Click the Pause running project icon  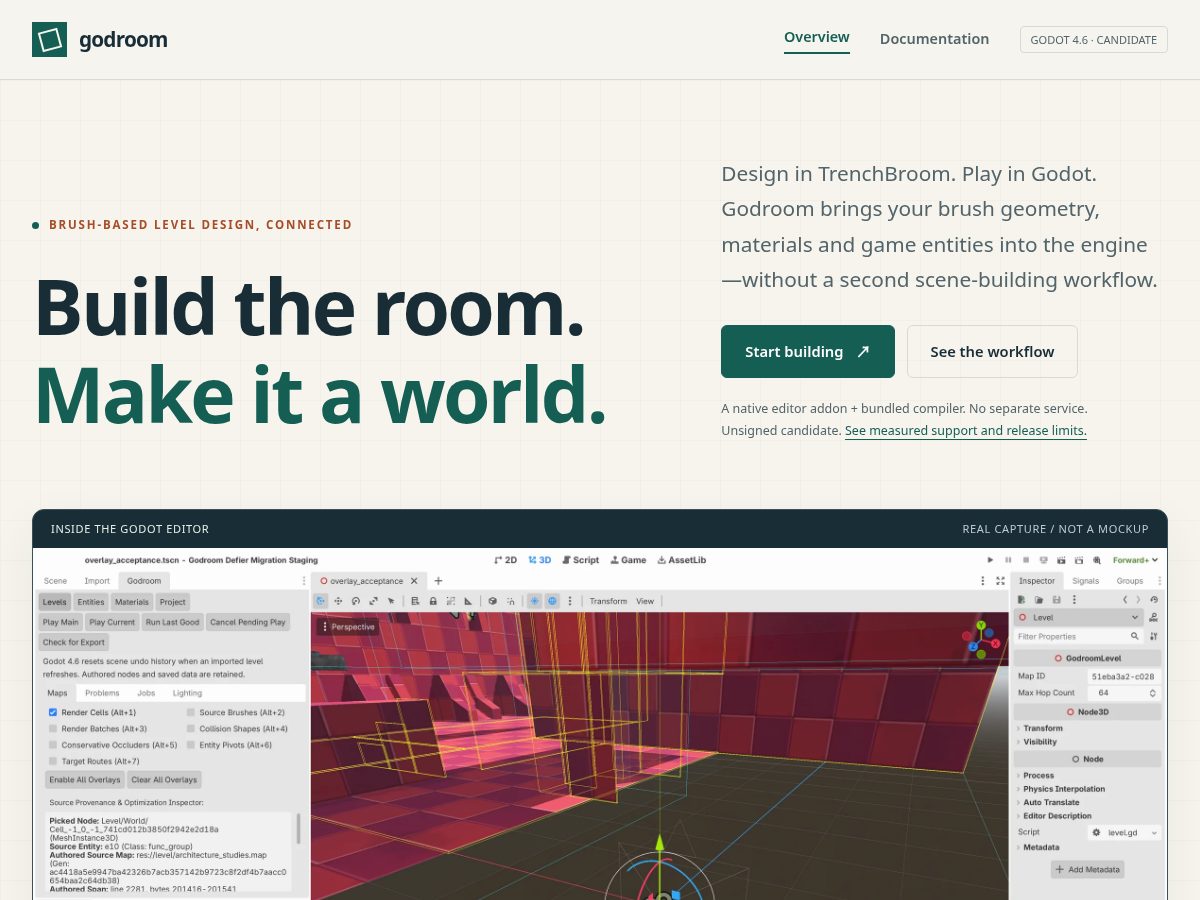click(x=1008, y=560)
